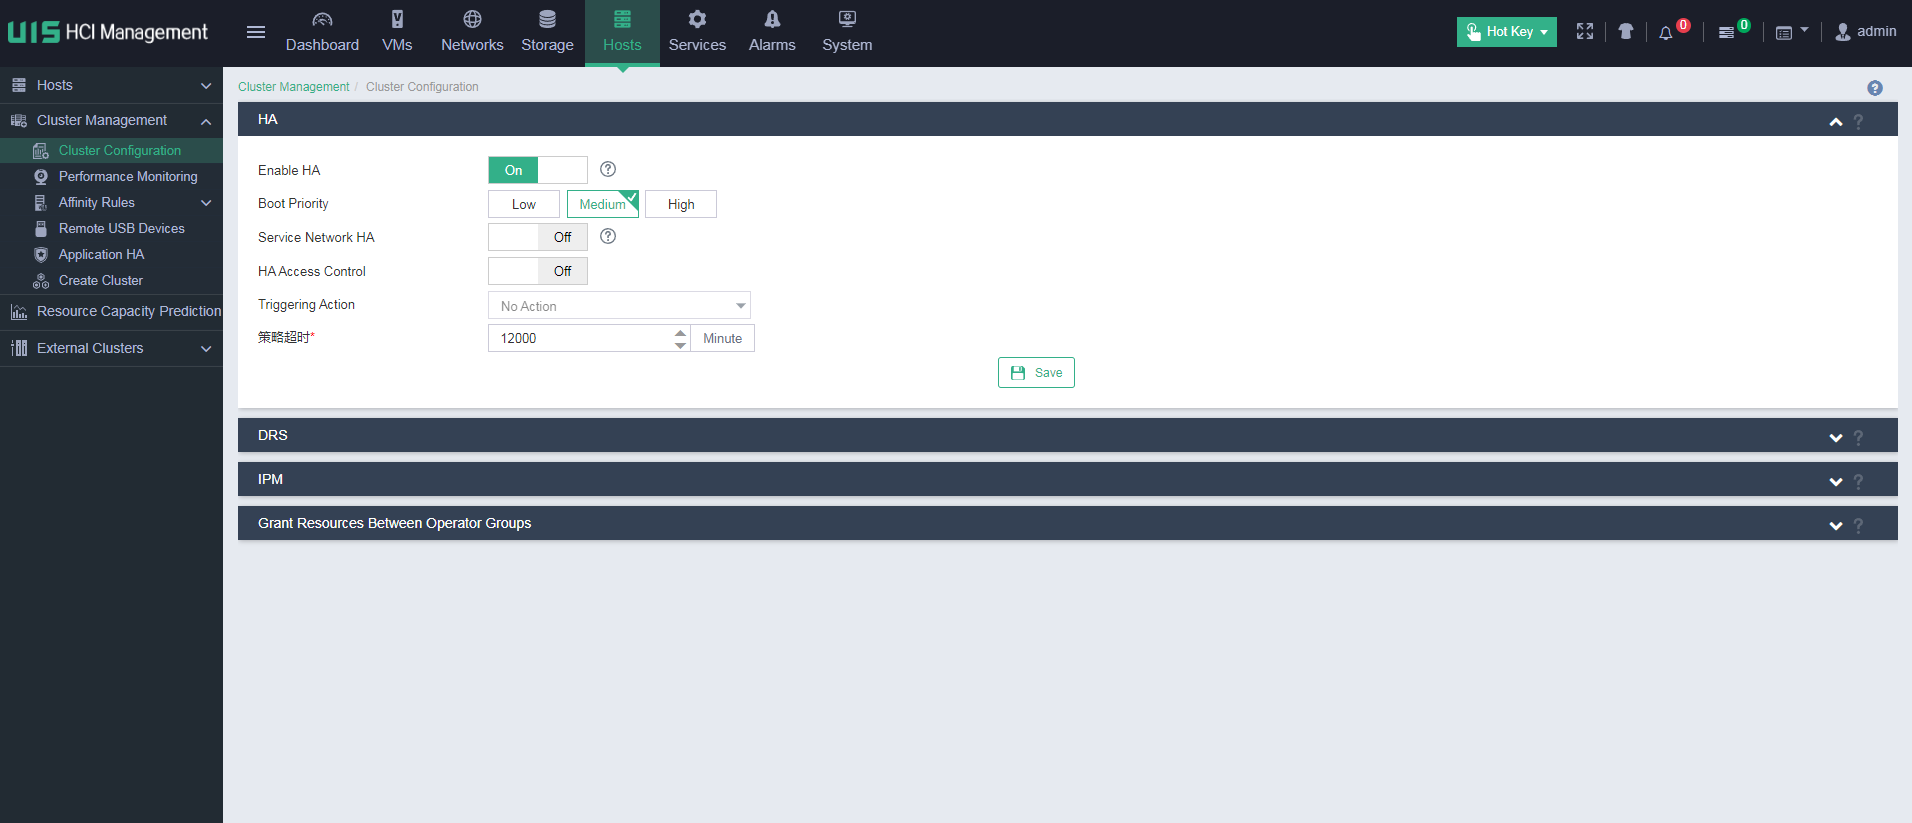Expand External Clusters sidebar chevron
Image resolution: width=1912 pixels, height=823 pixels.
206,349
